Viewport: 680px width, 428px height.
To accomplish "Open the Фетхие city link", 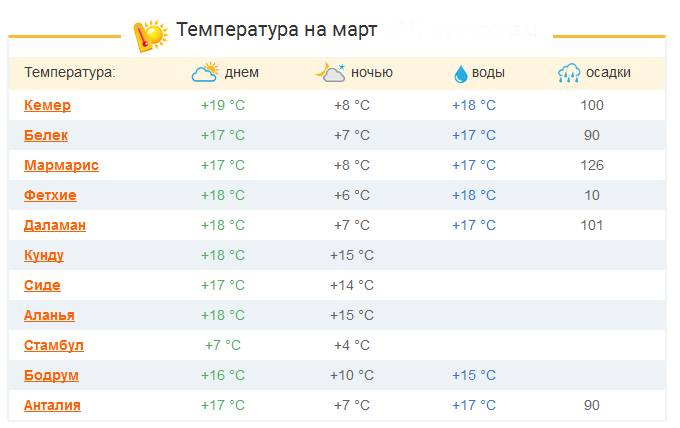I will pyautogui.click(x=50, y=195).
